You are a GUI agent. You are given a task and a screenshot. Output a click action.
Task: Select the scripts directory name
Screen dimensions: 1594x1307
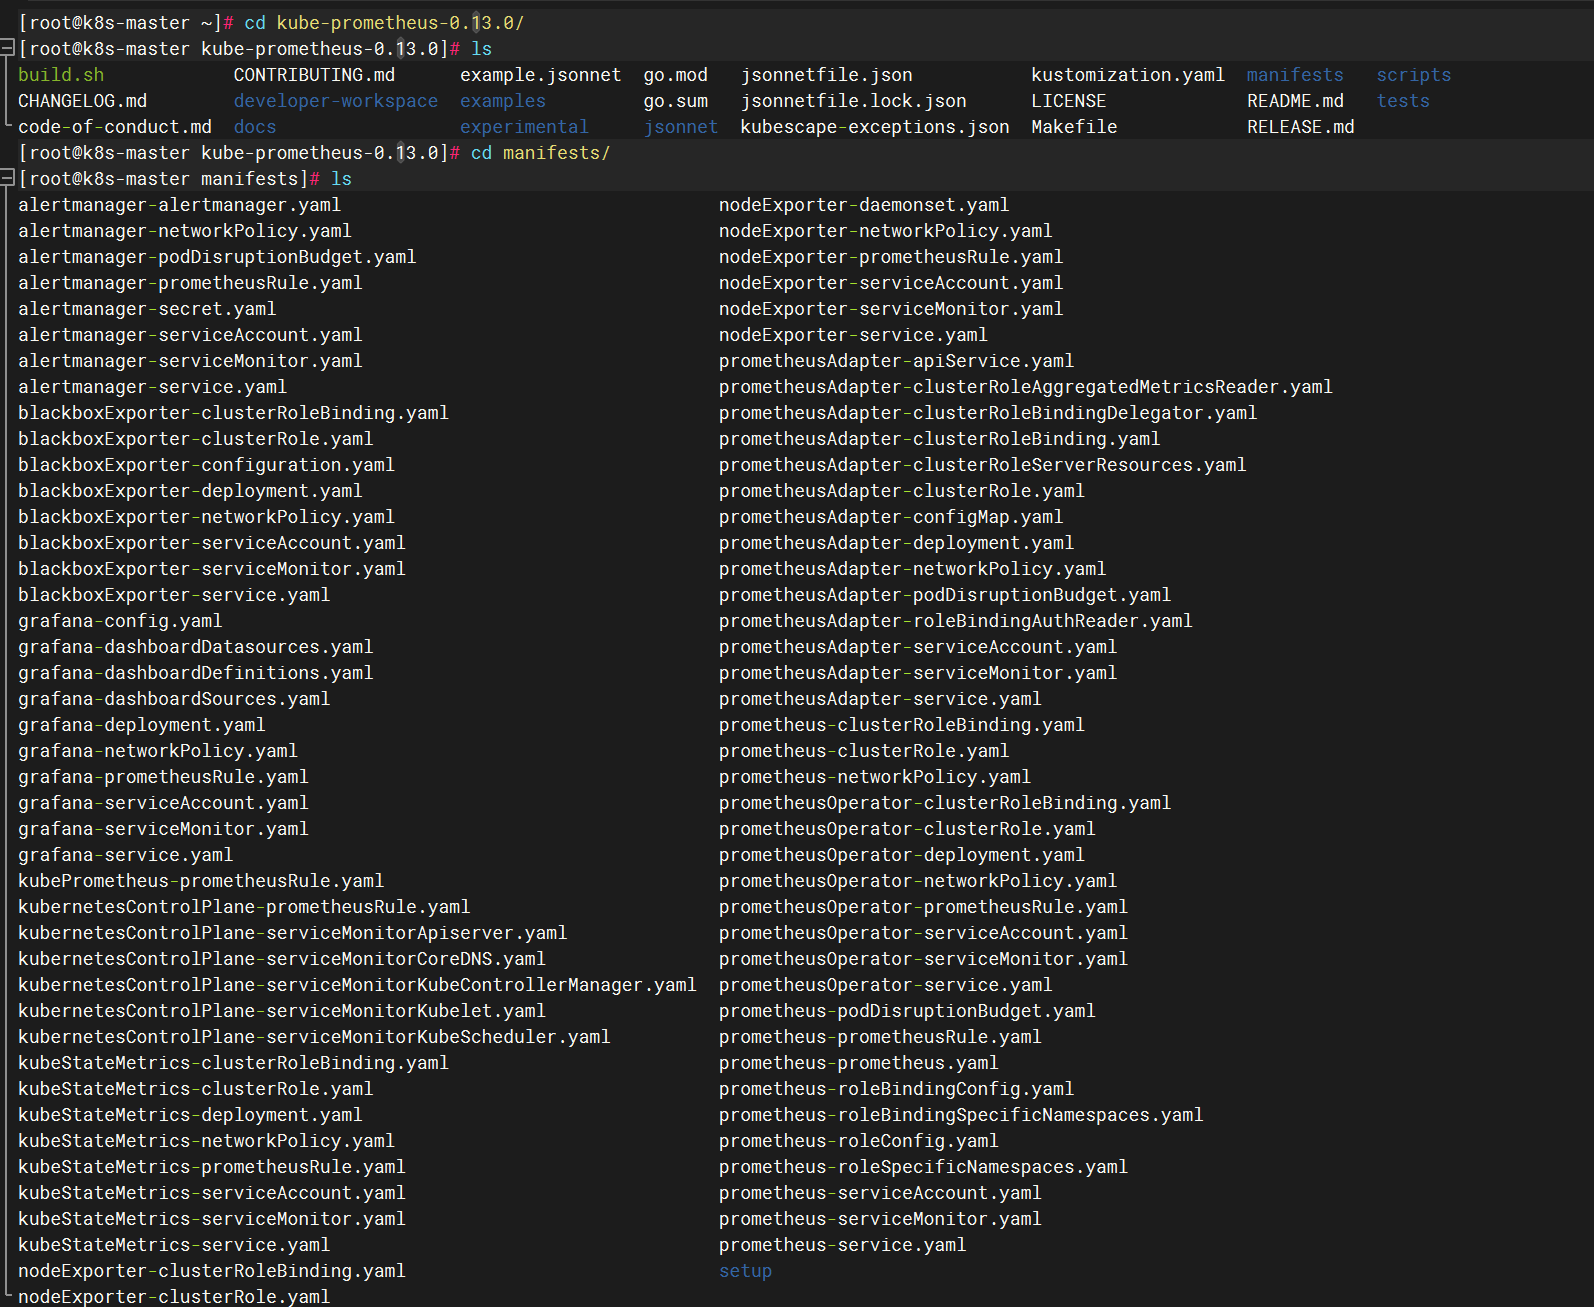click(x=1413, y=75)
